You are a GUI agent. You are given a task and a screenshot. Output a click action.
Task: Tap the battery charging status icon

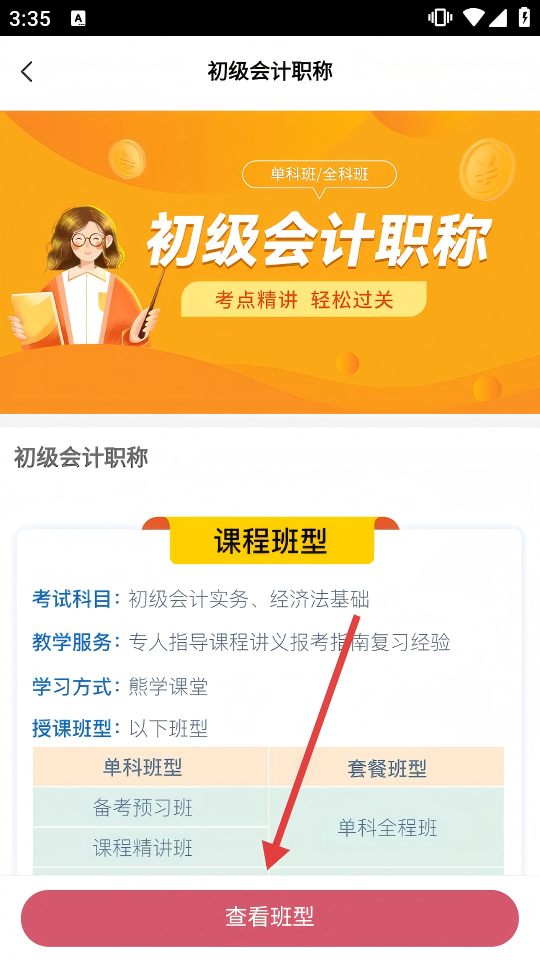click(525, 18)
